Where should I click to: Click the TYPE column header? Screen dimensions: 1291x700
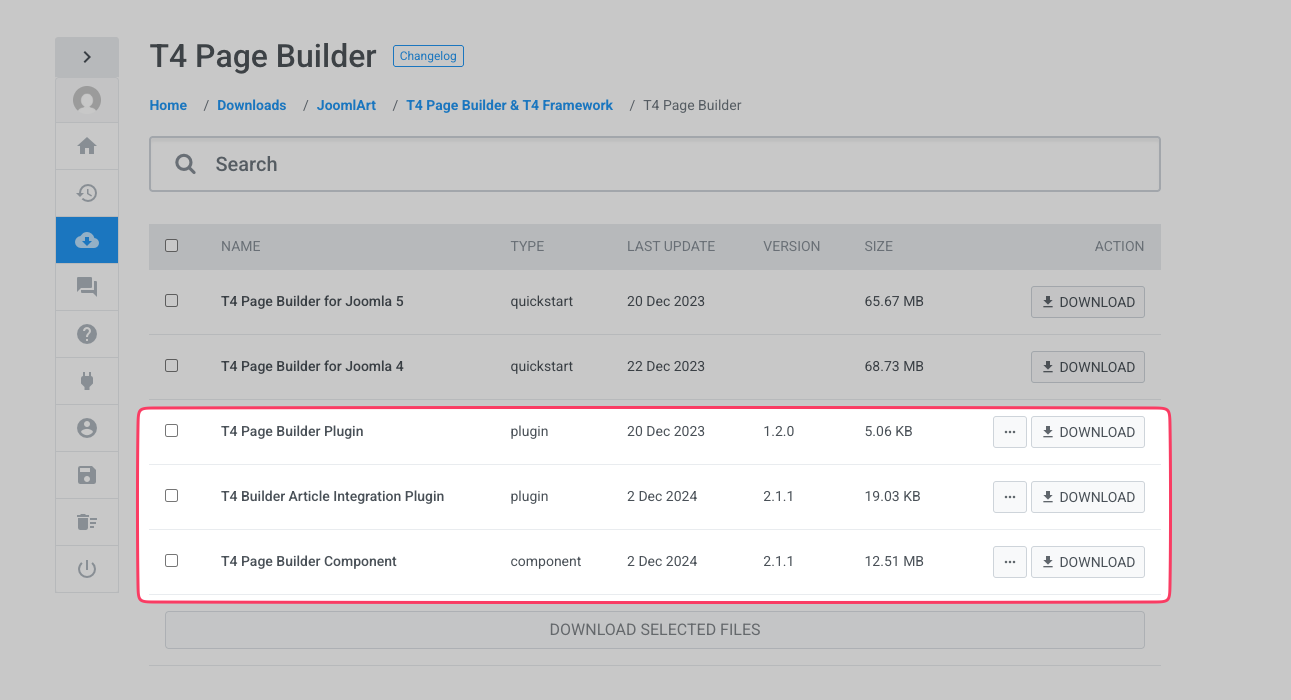527,246
